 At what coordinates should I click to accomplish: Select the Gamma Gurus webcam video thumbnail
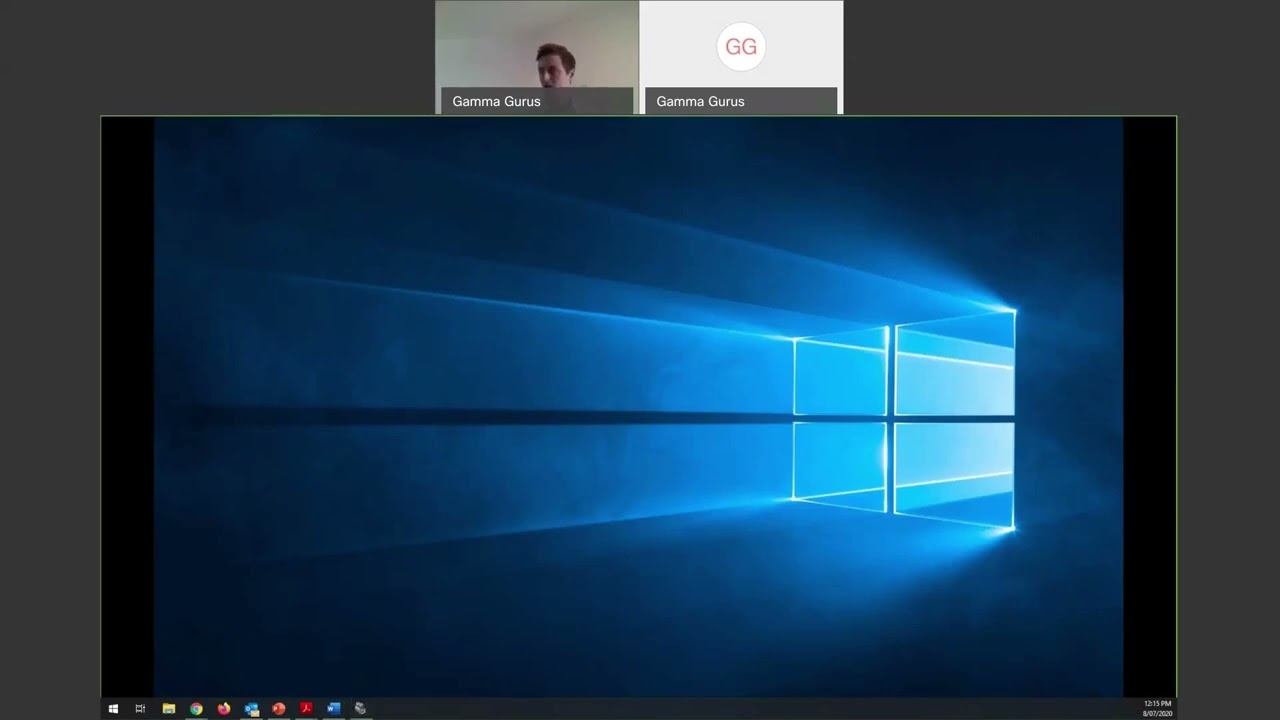[x=537, y=57]
